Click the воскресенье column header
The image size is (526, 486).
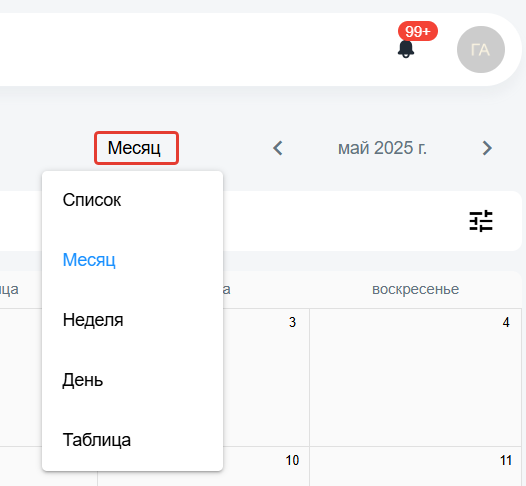point(415,289)
